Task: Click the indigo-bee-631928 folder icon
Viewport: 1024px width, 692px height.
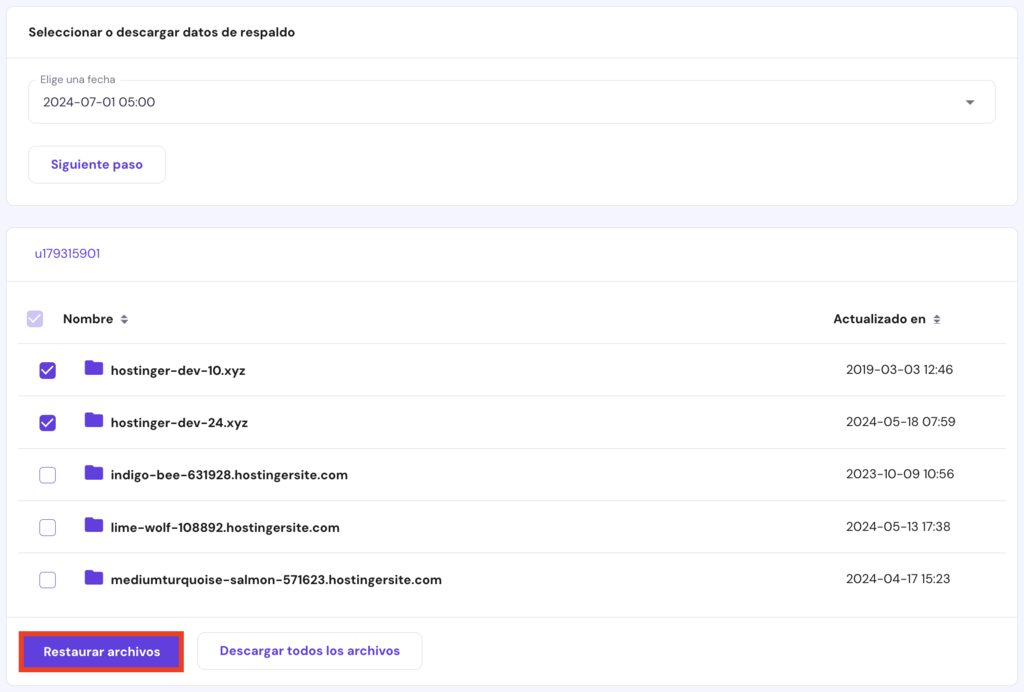Action: 93,475
